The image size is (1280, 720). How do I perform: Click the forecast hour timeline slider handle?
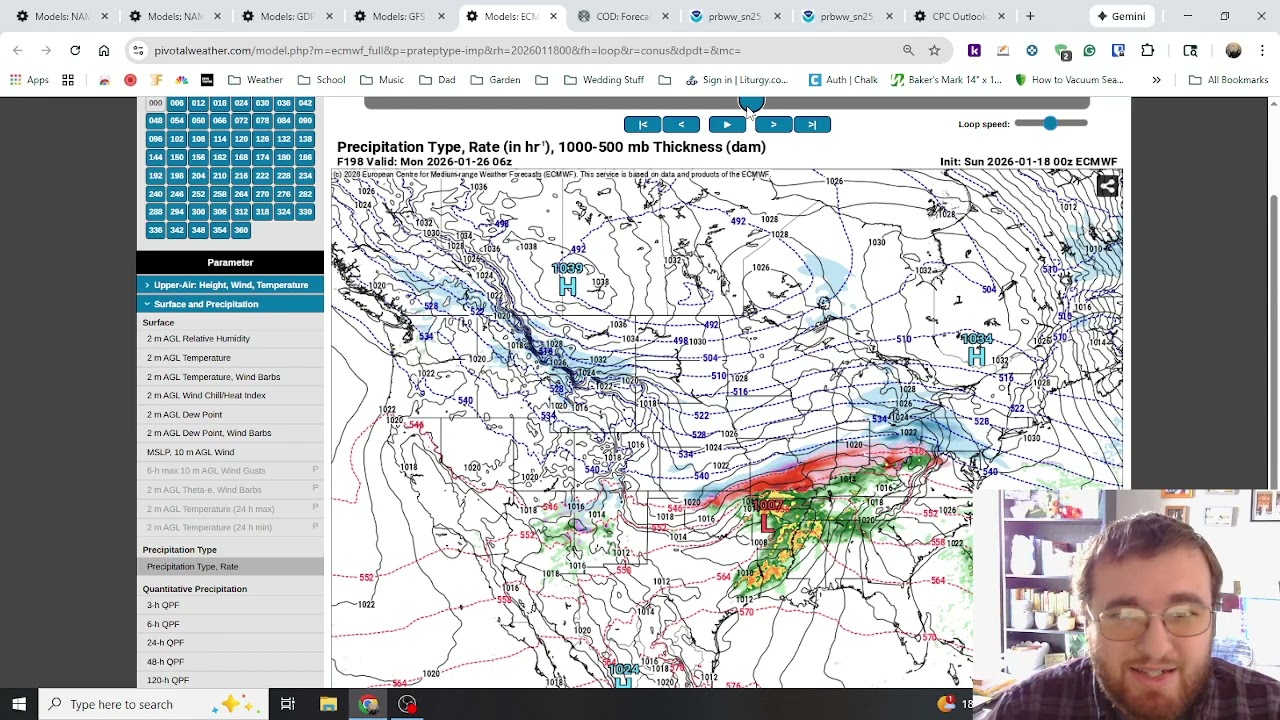point(751,104)
